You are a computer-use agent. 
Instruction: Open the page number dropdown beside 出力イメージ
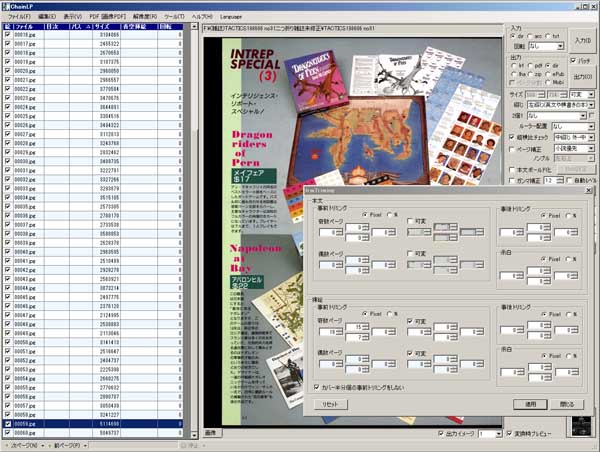pos(490,434)
